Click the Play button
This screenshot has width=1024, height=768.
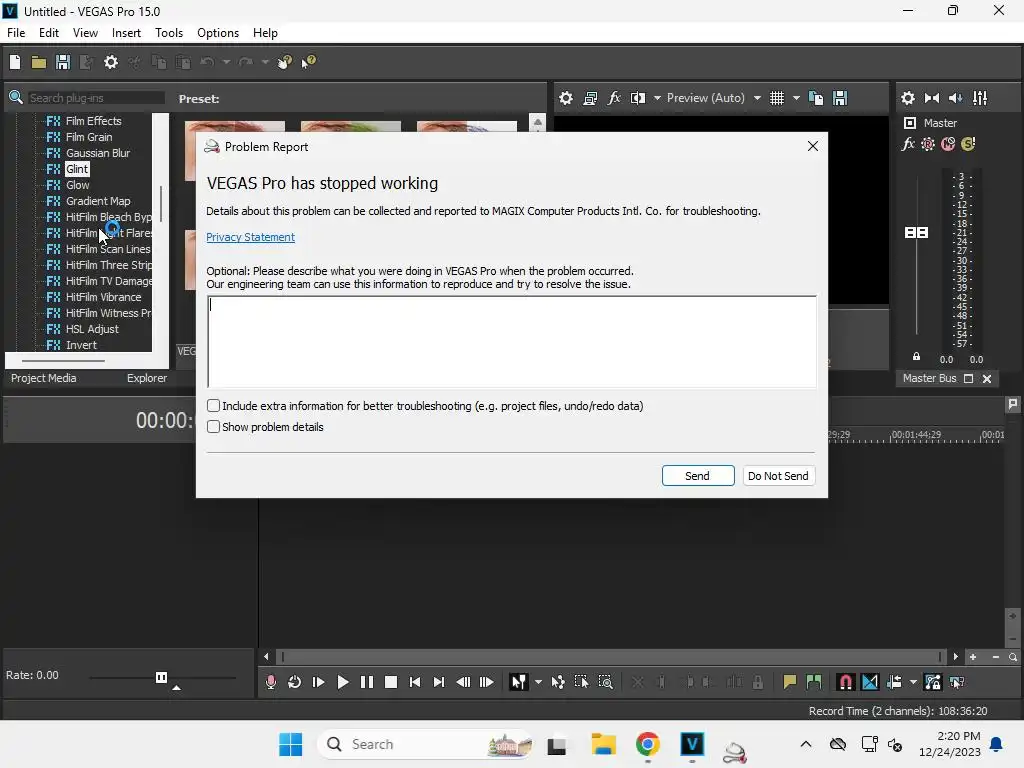(x=342, y=682)
